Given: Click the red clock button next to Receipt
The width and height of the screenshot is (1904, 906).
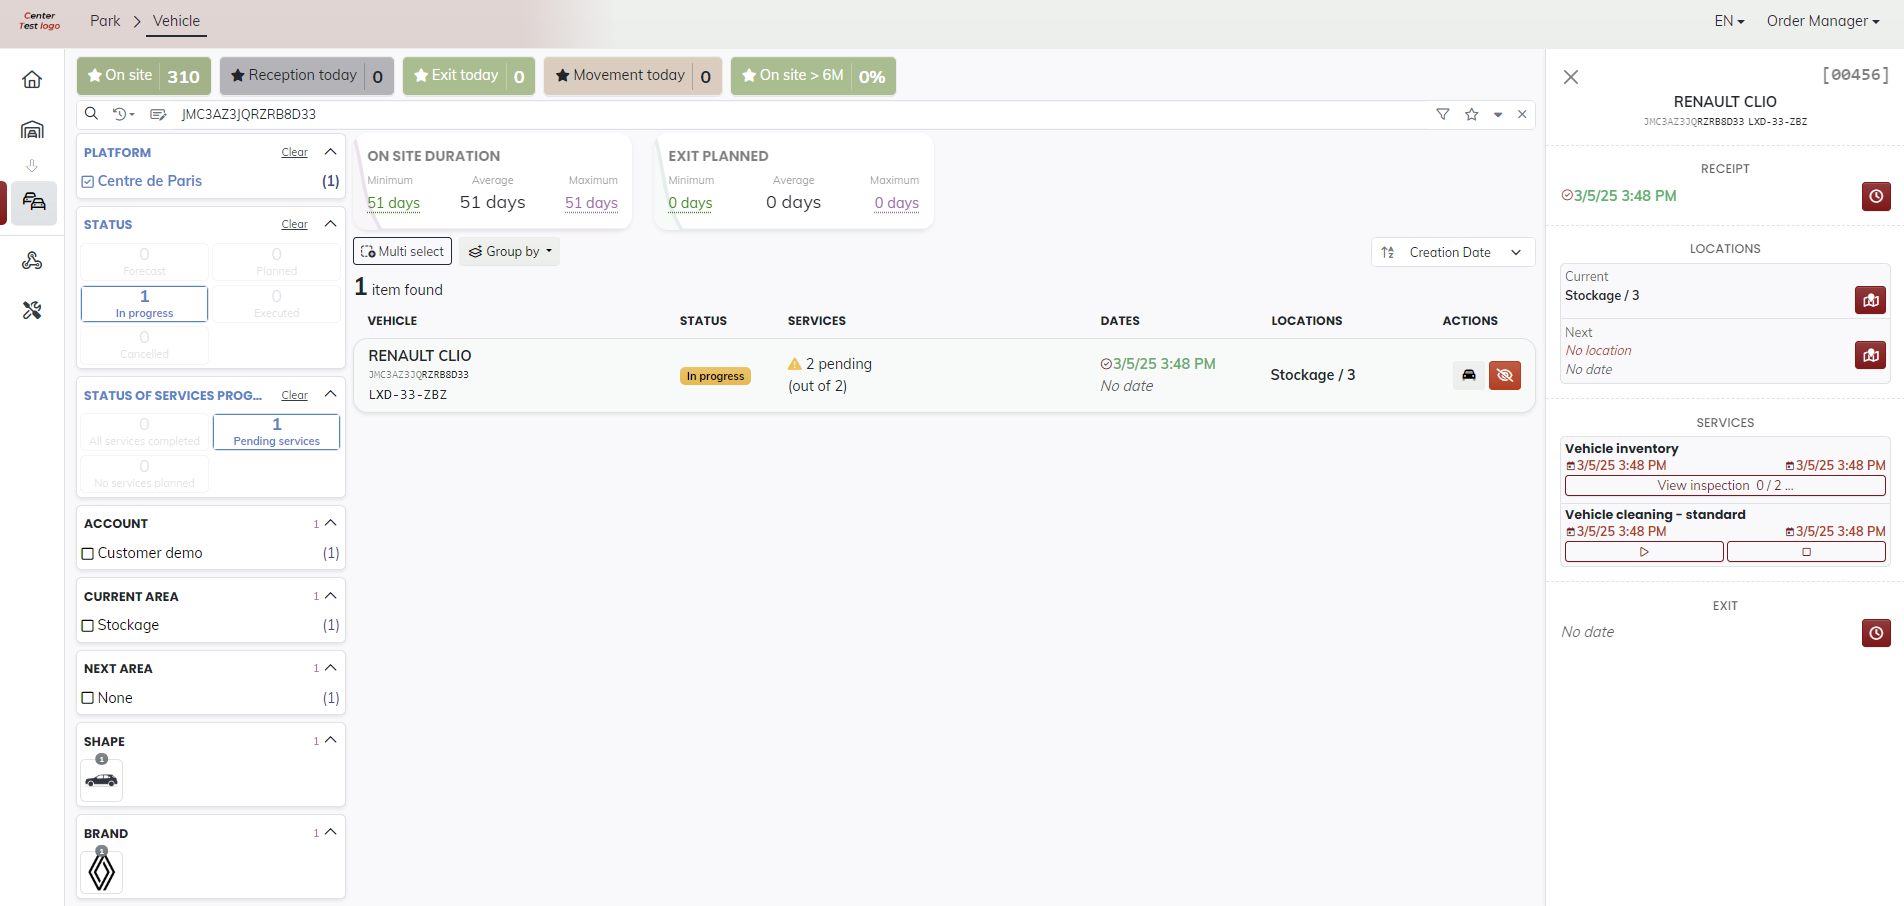Looking at the screenshot, I should (x=1875, y=196).
